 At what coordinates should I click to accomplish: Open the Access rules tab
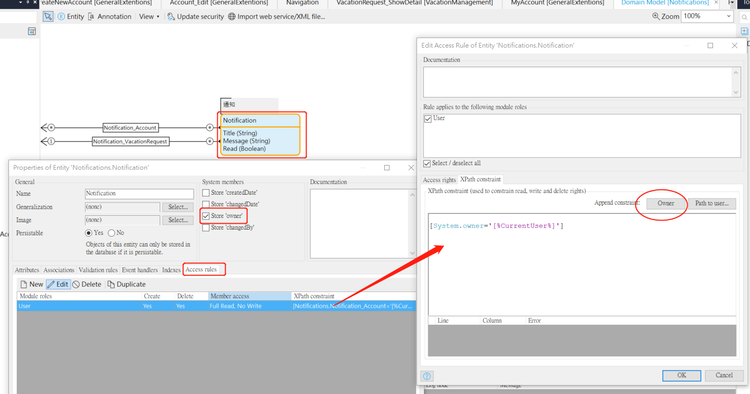click(201, 270)
